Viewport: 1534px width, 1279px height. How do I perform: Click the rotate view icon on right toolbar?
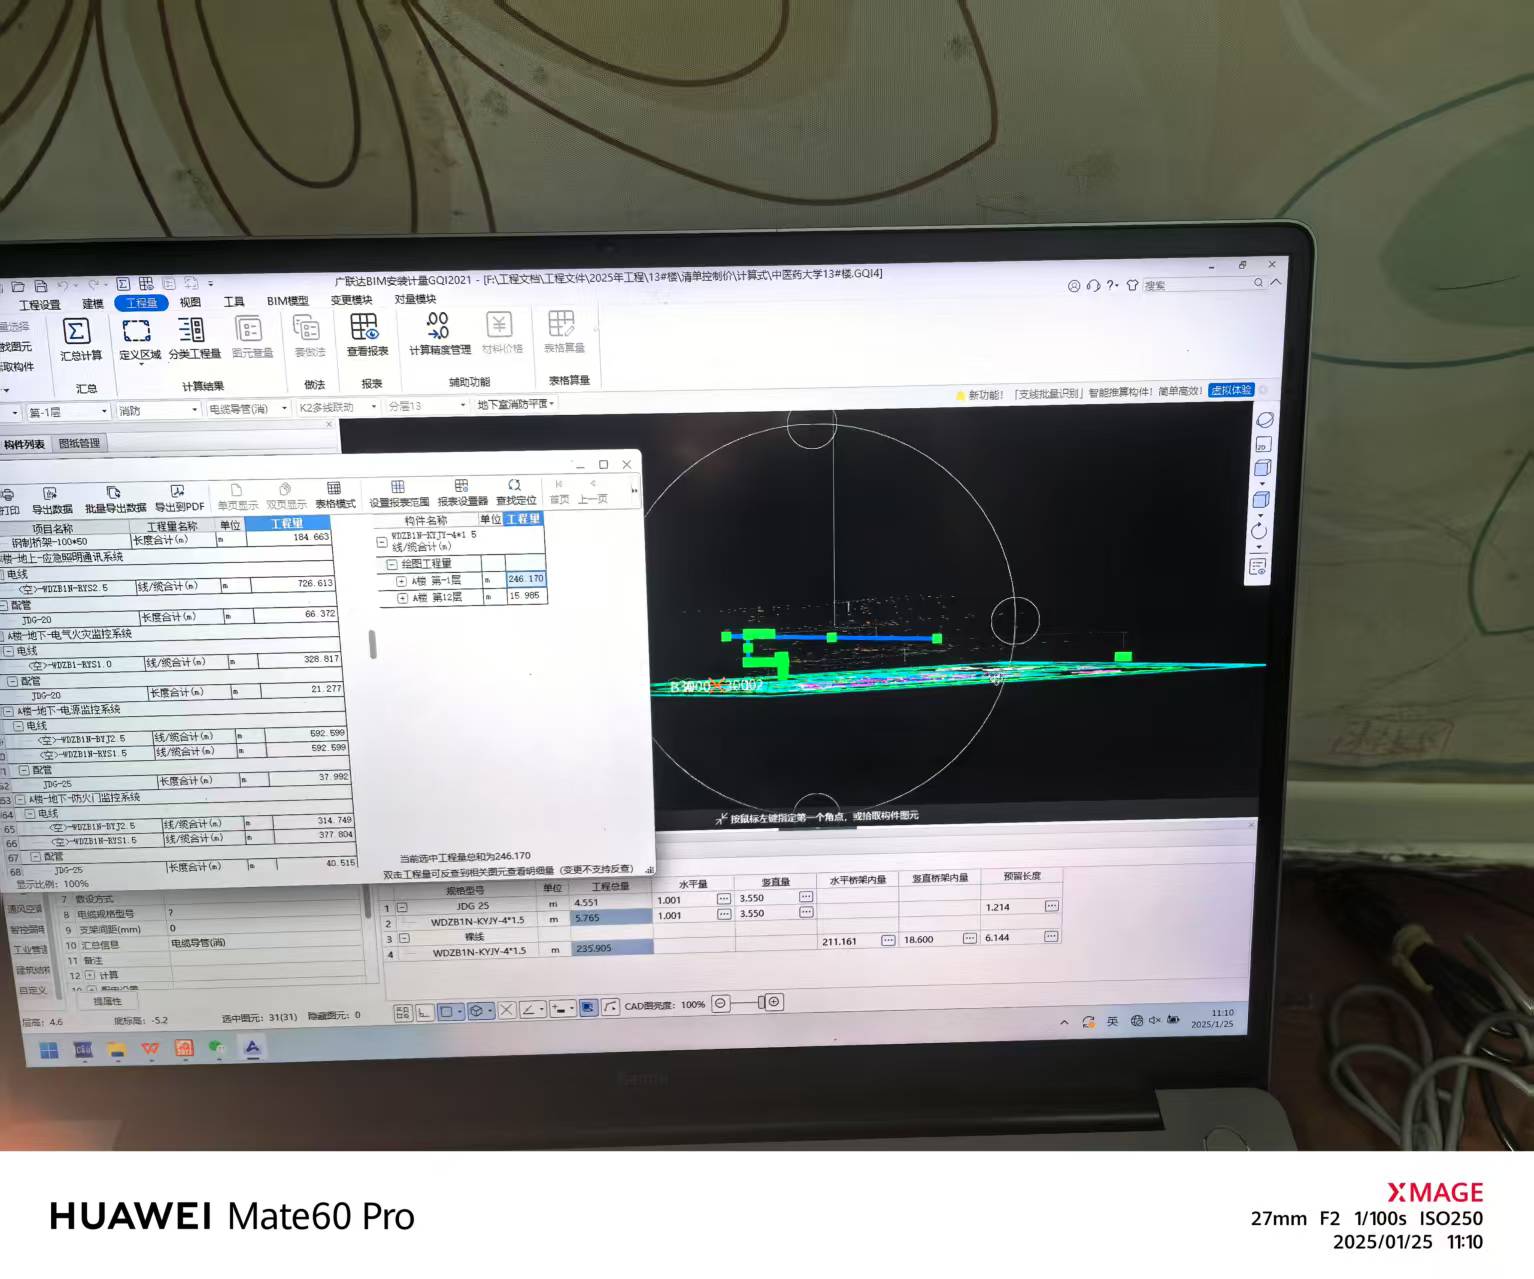coord(1259,532)
